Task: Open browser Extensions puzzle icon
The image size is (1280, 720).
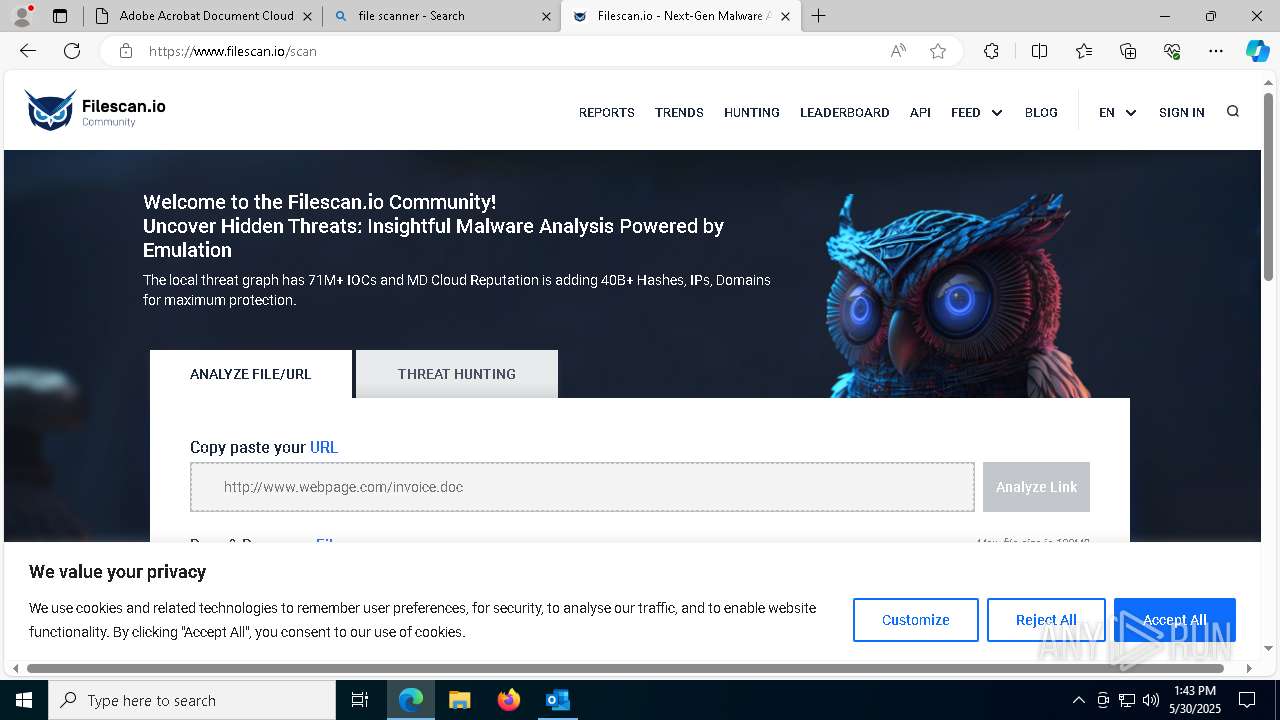Action: click(x=991, y=51)
